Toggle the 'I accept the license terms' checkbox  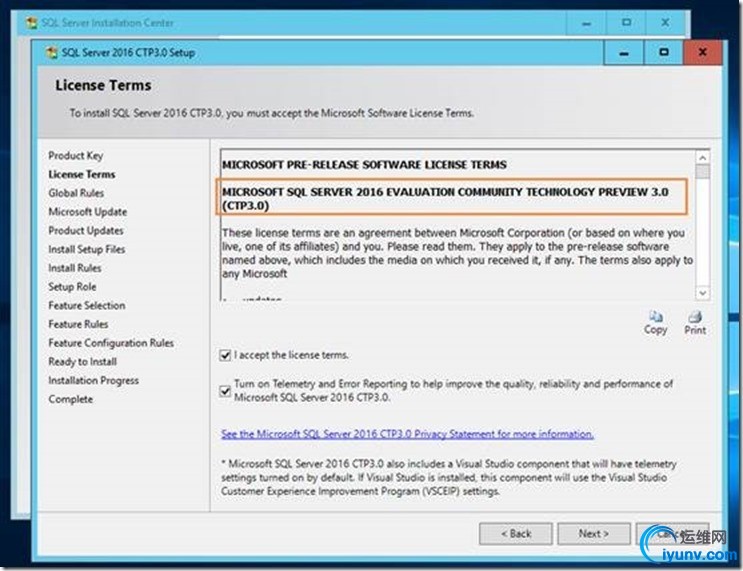(x=225, y=355)
